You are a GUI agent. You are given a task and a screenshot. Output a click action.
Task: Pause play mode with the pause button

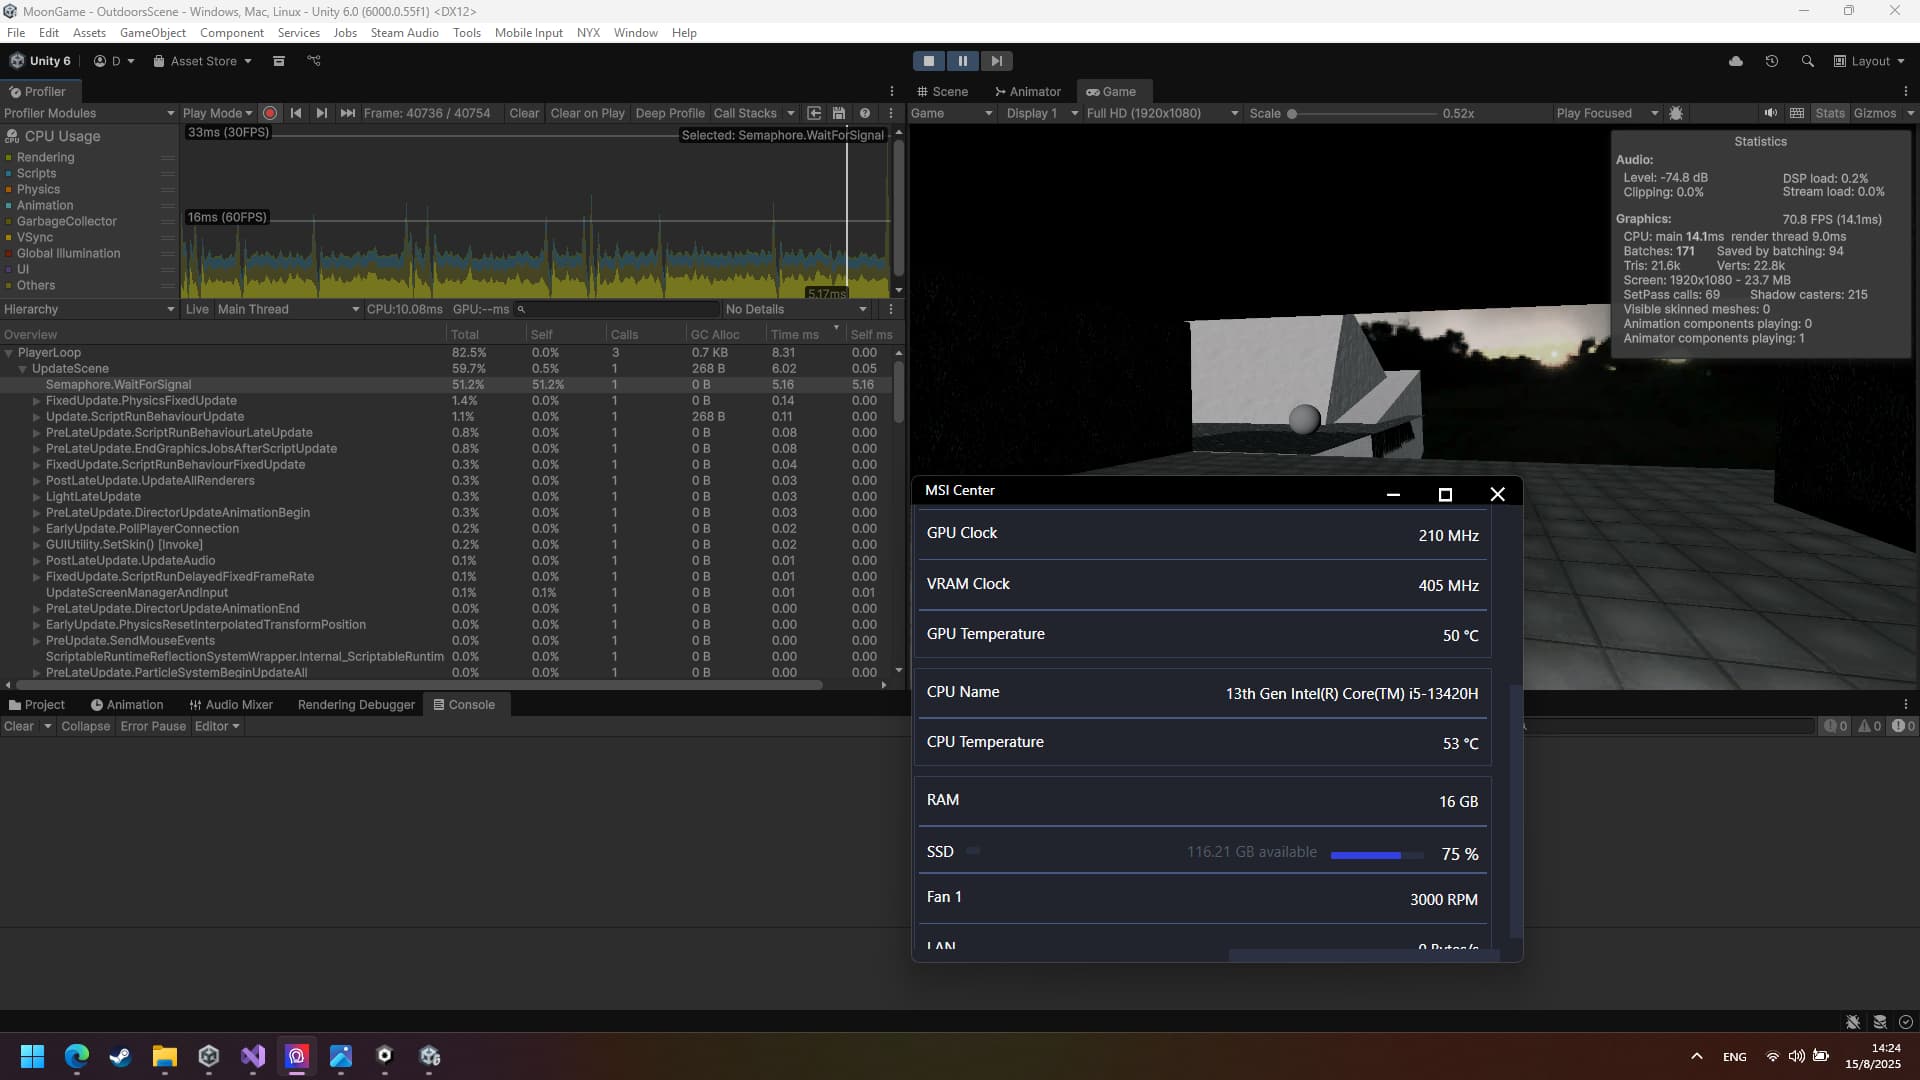tap(962, 61)
